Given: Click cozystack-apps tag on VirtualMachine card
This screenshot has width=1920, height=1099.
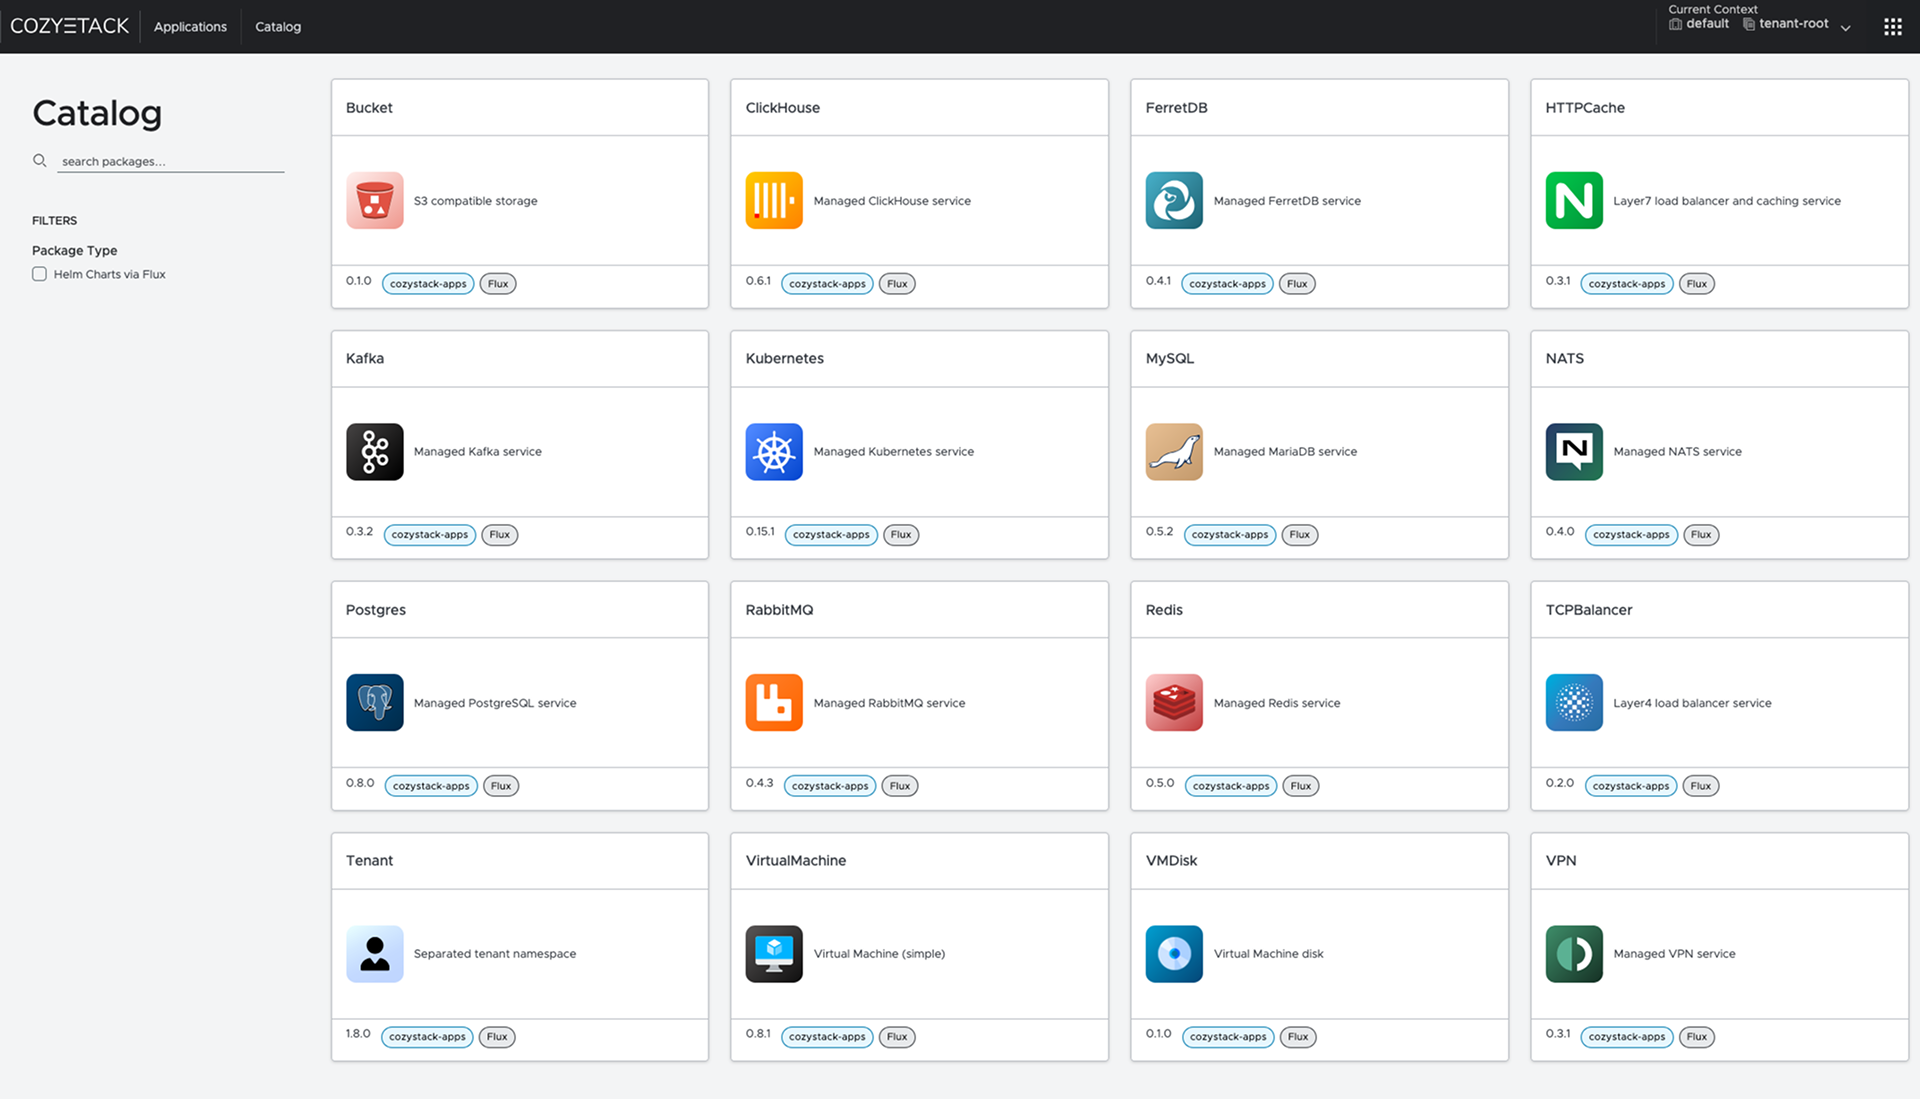Looking at the screenshot, I should (827, 1037).
